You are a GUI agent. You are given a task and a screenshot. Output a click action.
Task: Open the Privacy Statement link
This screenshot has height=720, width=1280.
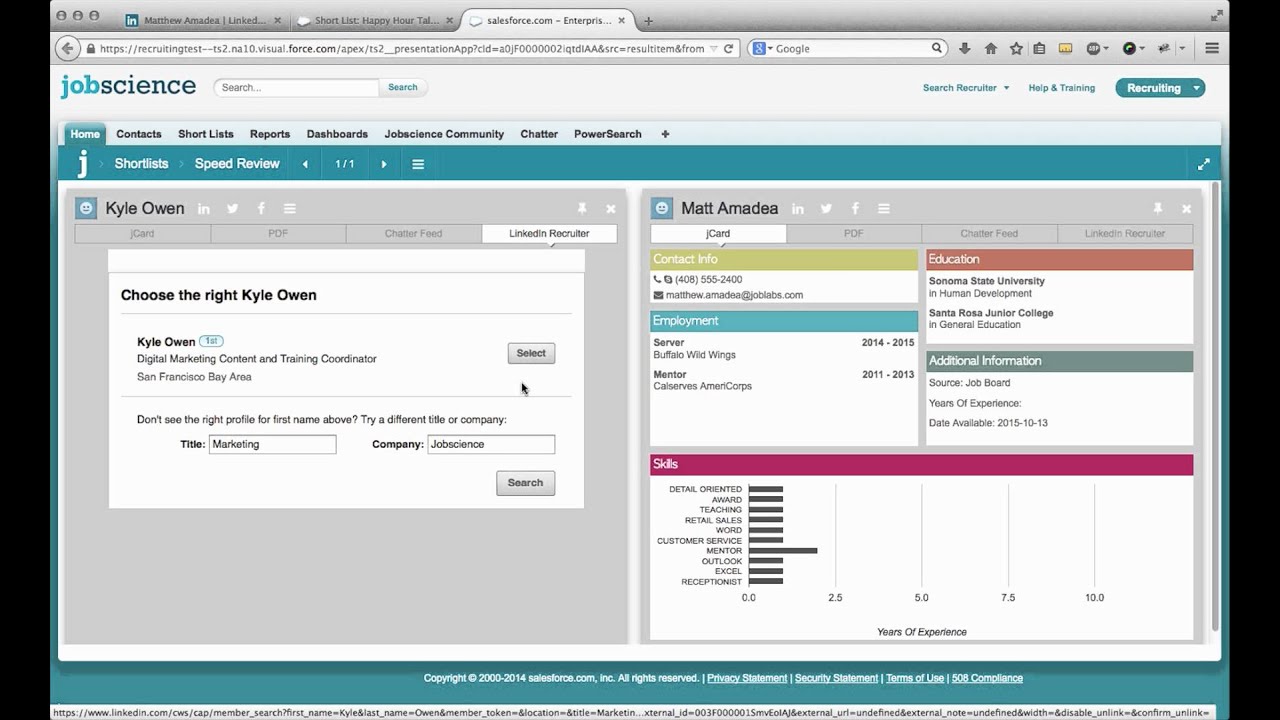747,678
